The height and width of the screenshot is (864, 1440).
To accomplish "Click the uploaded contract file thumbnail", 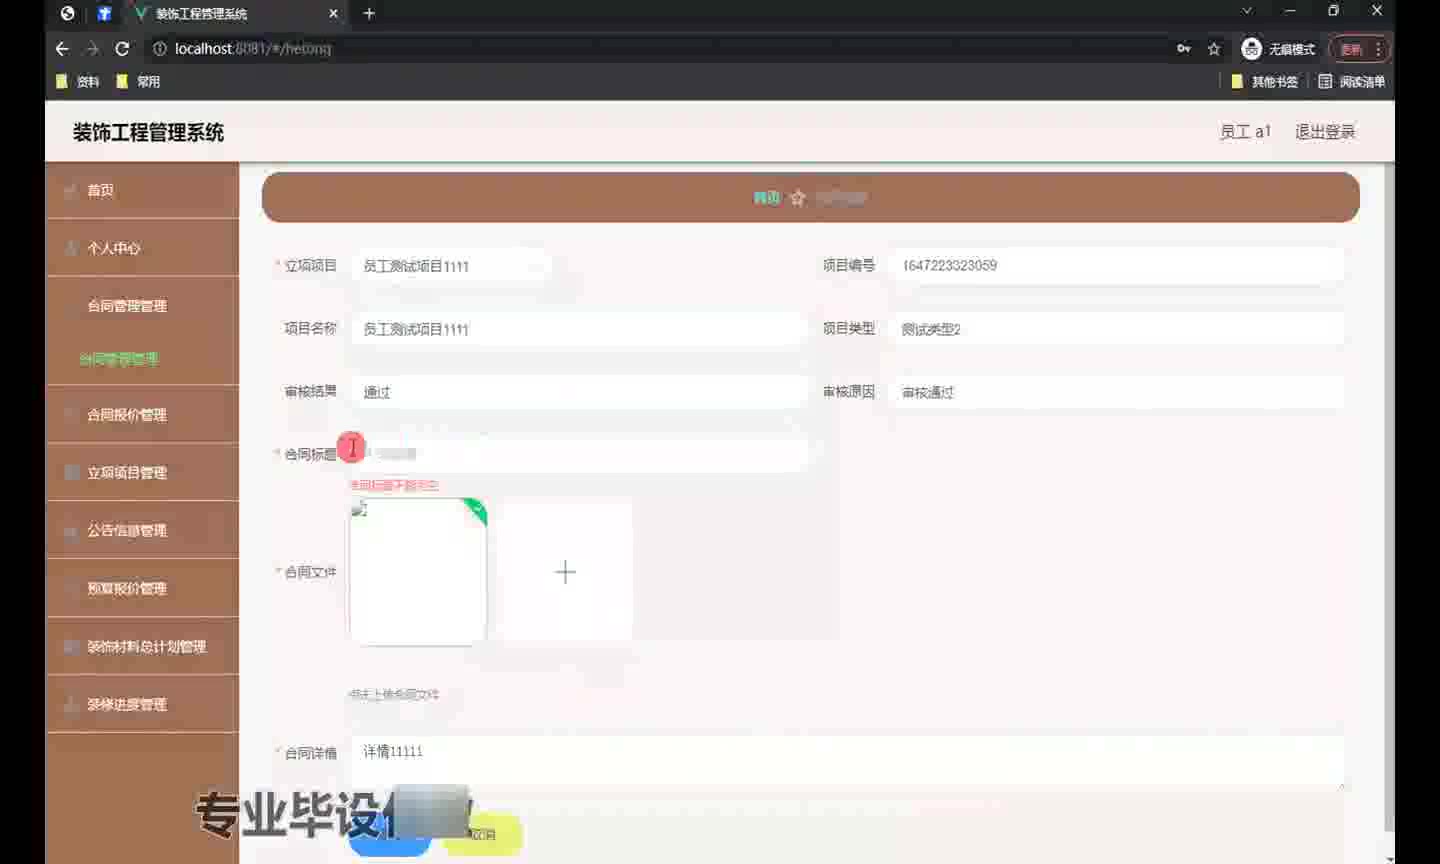I will (418, 572).
